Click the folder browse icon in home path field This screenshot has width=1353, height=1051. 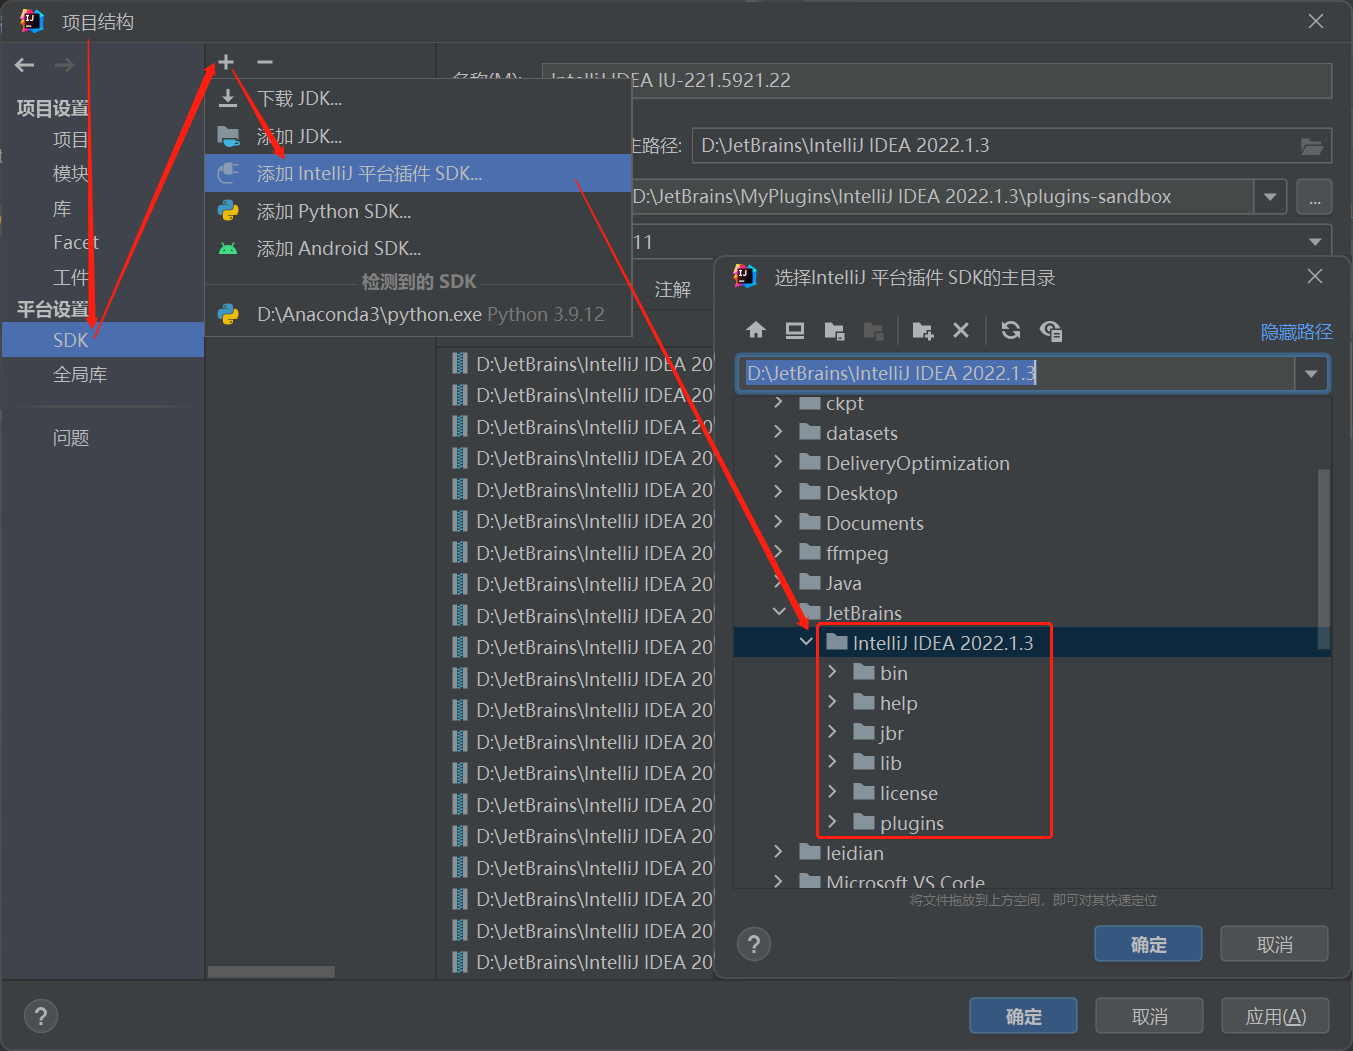(x=1312, y=146)
